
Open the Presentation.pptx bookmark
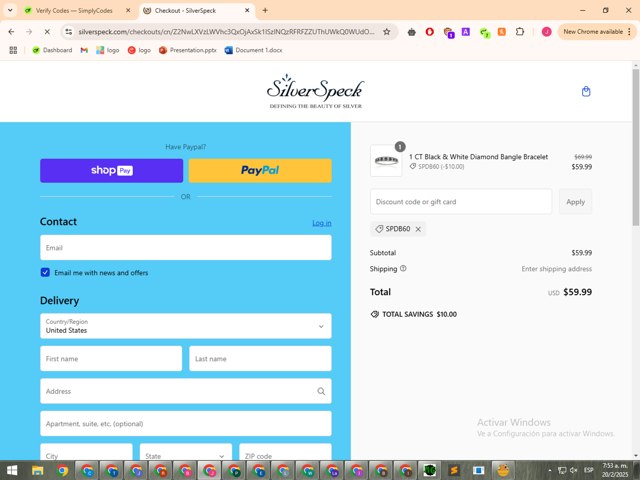pos(188,50)
